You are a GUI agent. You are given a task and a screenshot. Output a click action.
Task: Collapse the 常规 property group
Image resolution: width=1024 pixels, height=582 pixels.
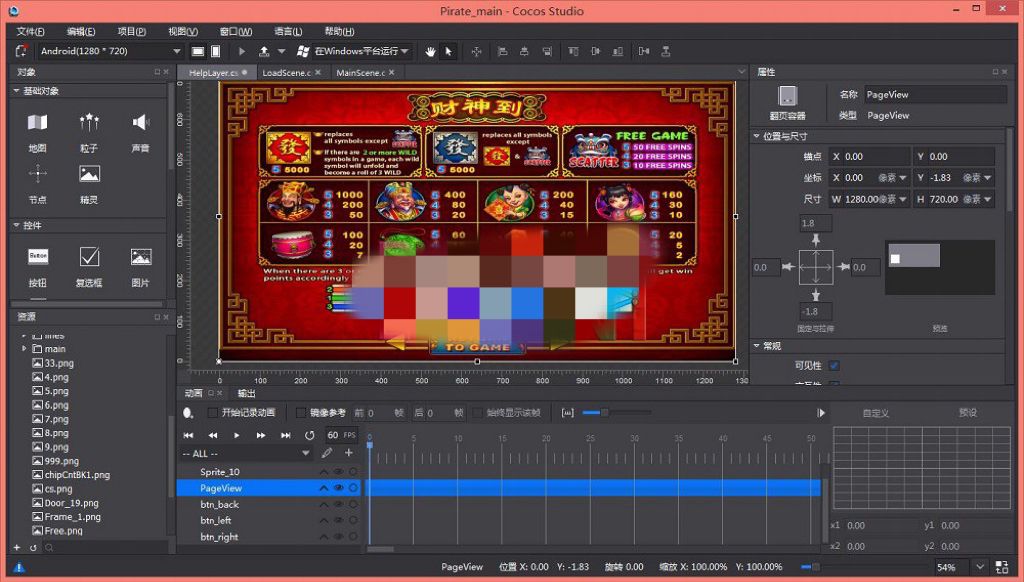[757, 346]
